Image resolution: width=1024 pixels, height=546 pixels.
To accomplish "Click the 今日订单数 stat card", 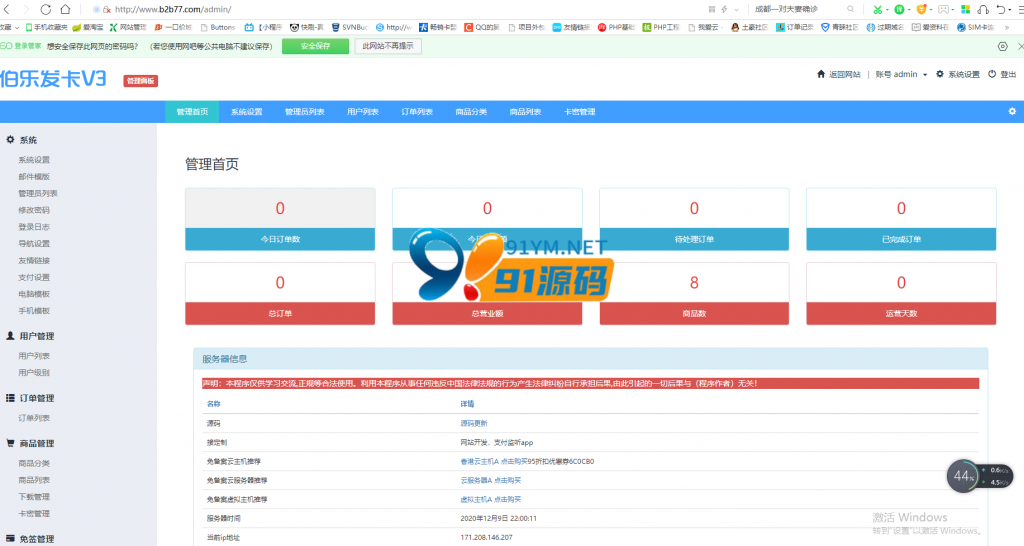I will pos(280,219).
